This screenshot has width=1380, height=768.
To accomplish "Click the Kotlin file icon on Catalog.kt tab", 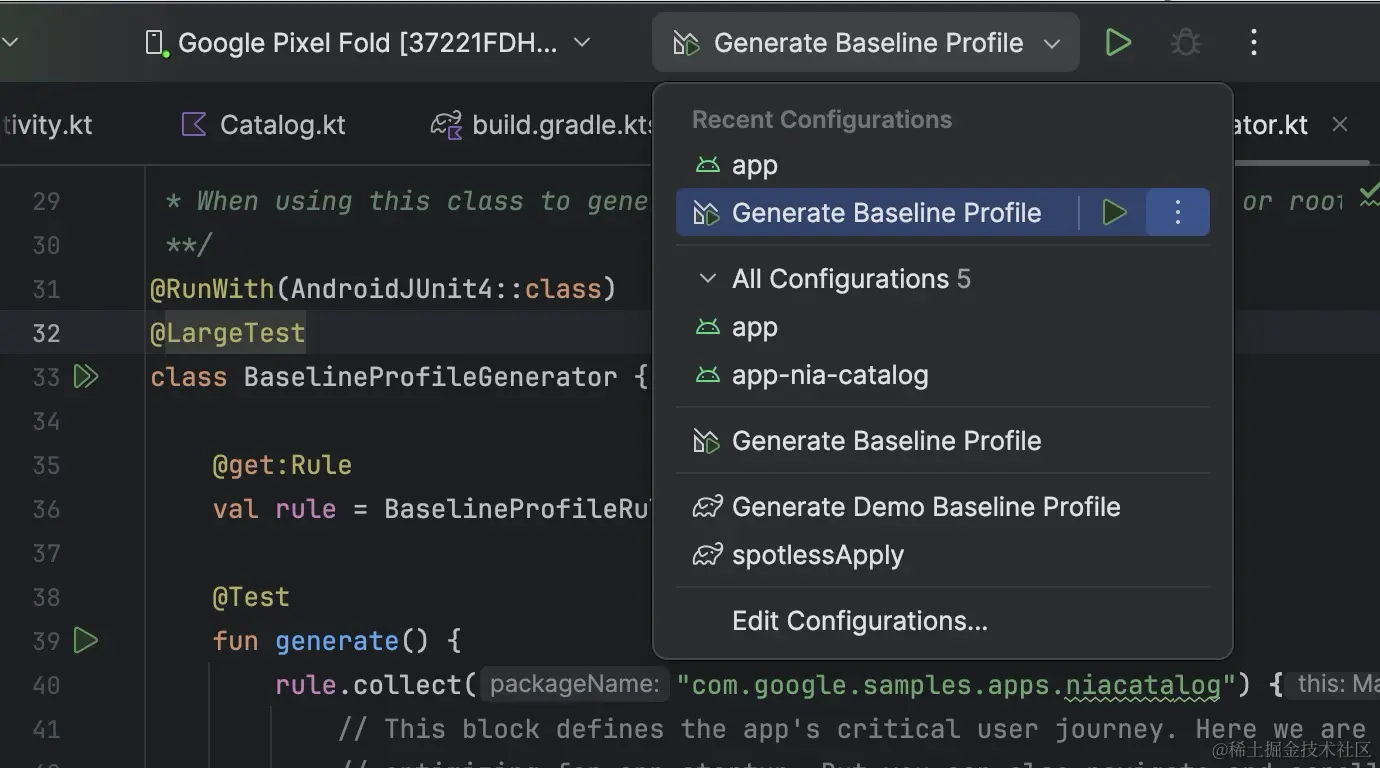I will (x=193, y=125).
